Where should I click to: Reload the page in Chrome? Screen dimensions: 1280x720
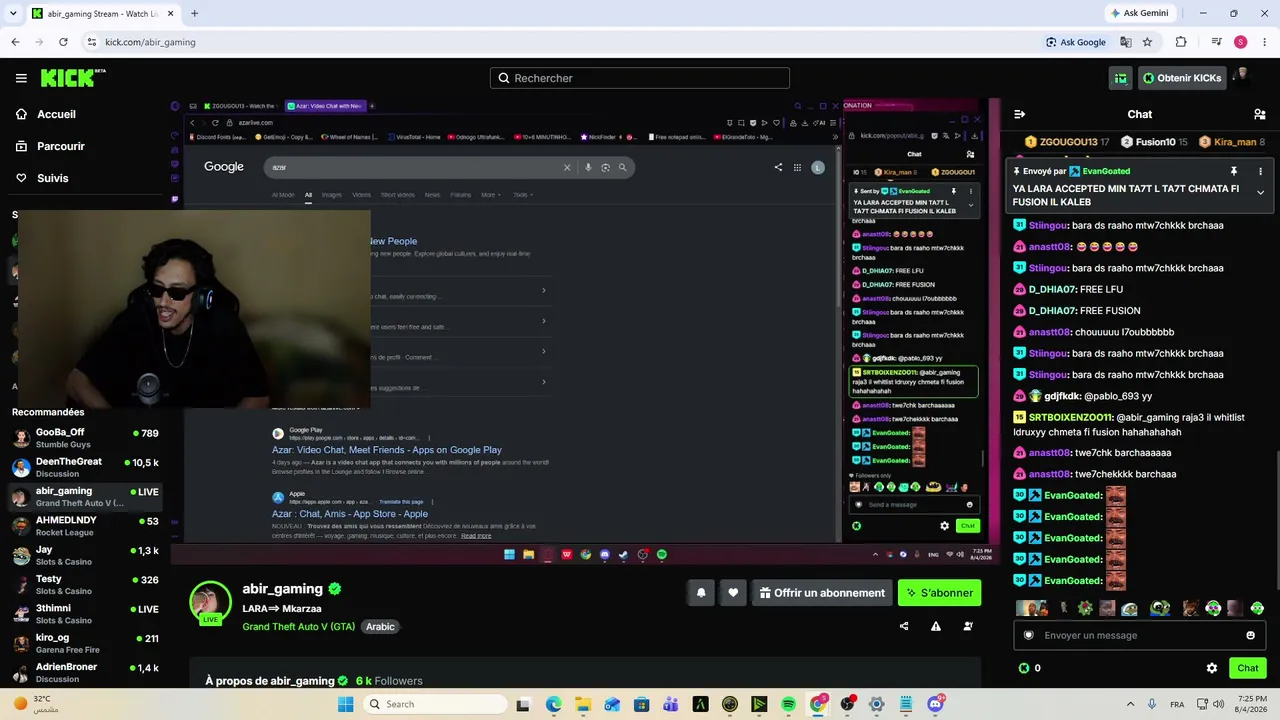pos(63,42)
